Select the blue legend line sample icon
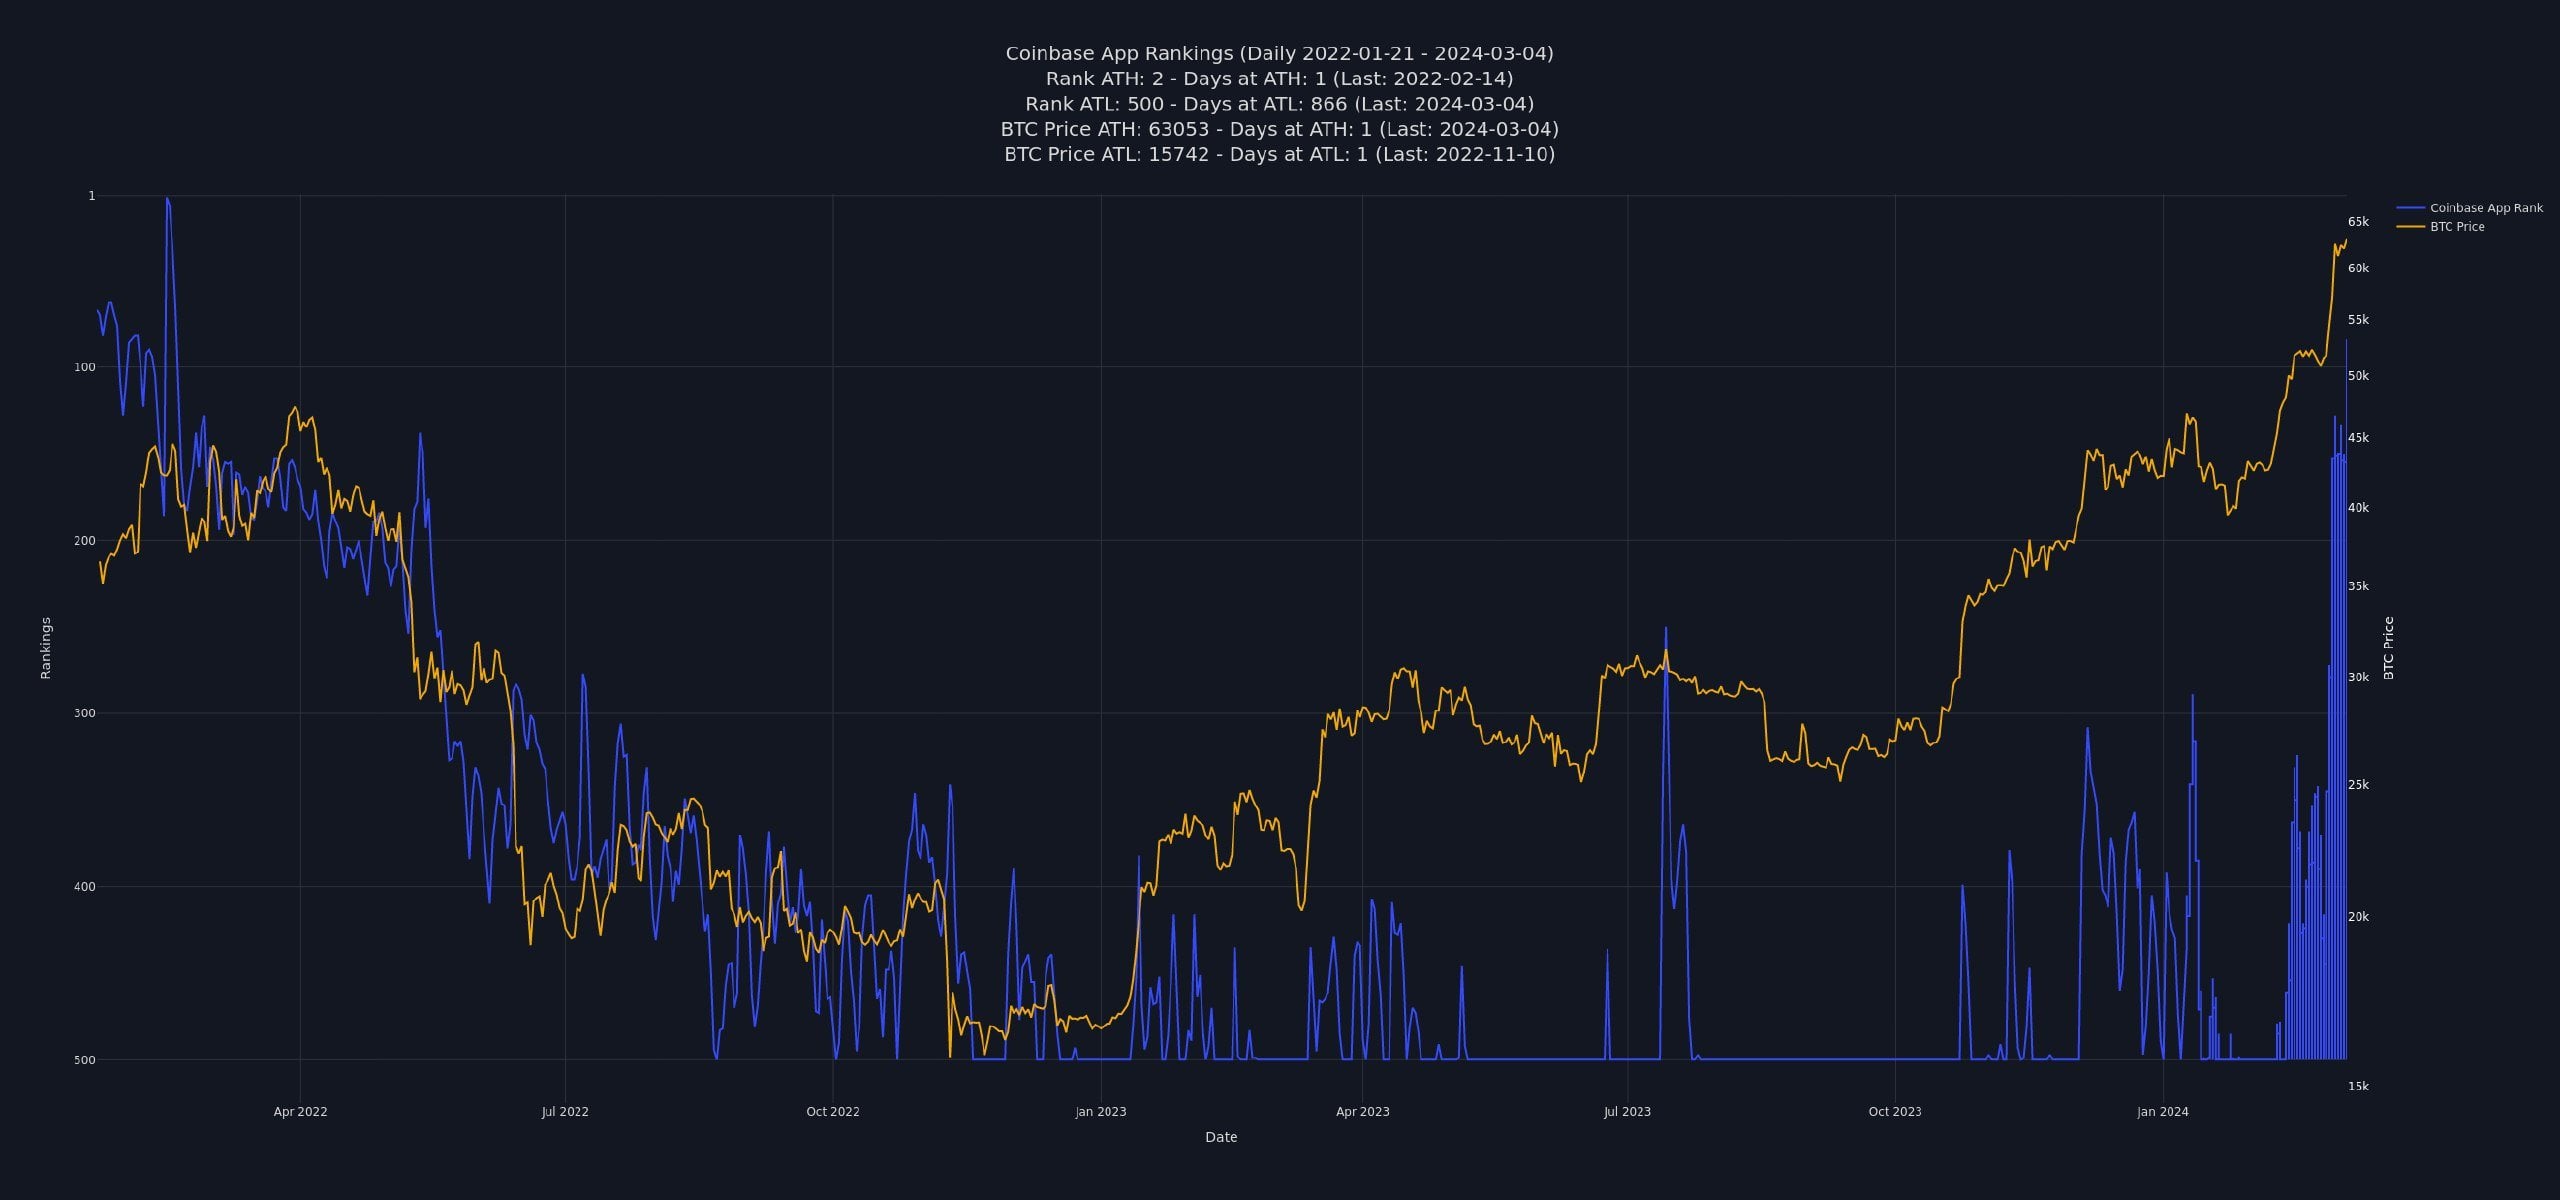2560x1200 pixels. click(x=2410, y=207)
